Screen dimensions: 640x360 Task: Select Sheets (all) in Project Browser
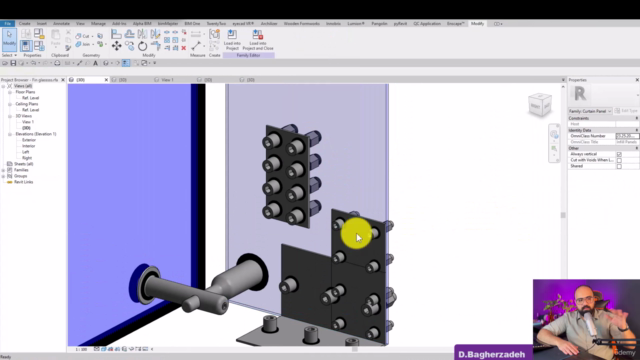coord(23,164)
